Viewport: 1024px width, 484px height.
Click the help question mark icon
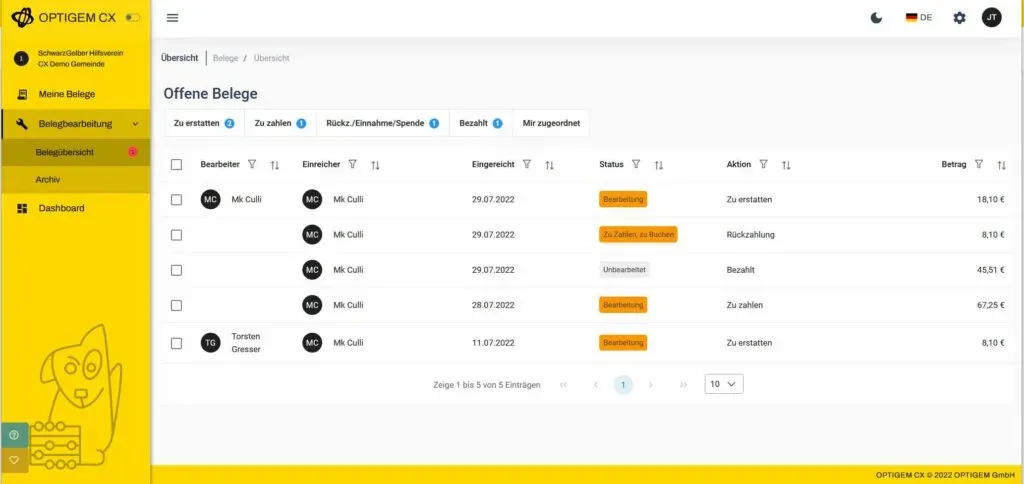[x=14, y=435]
